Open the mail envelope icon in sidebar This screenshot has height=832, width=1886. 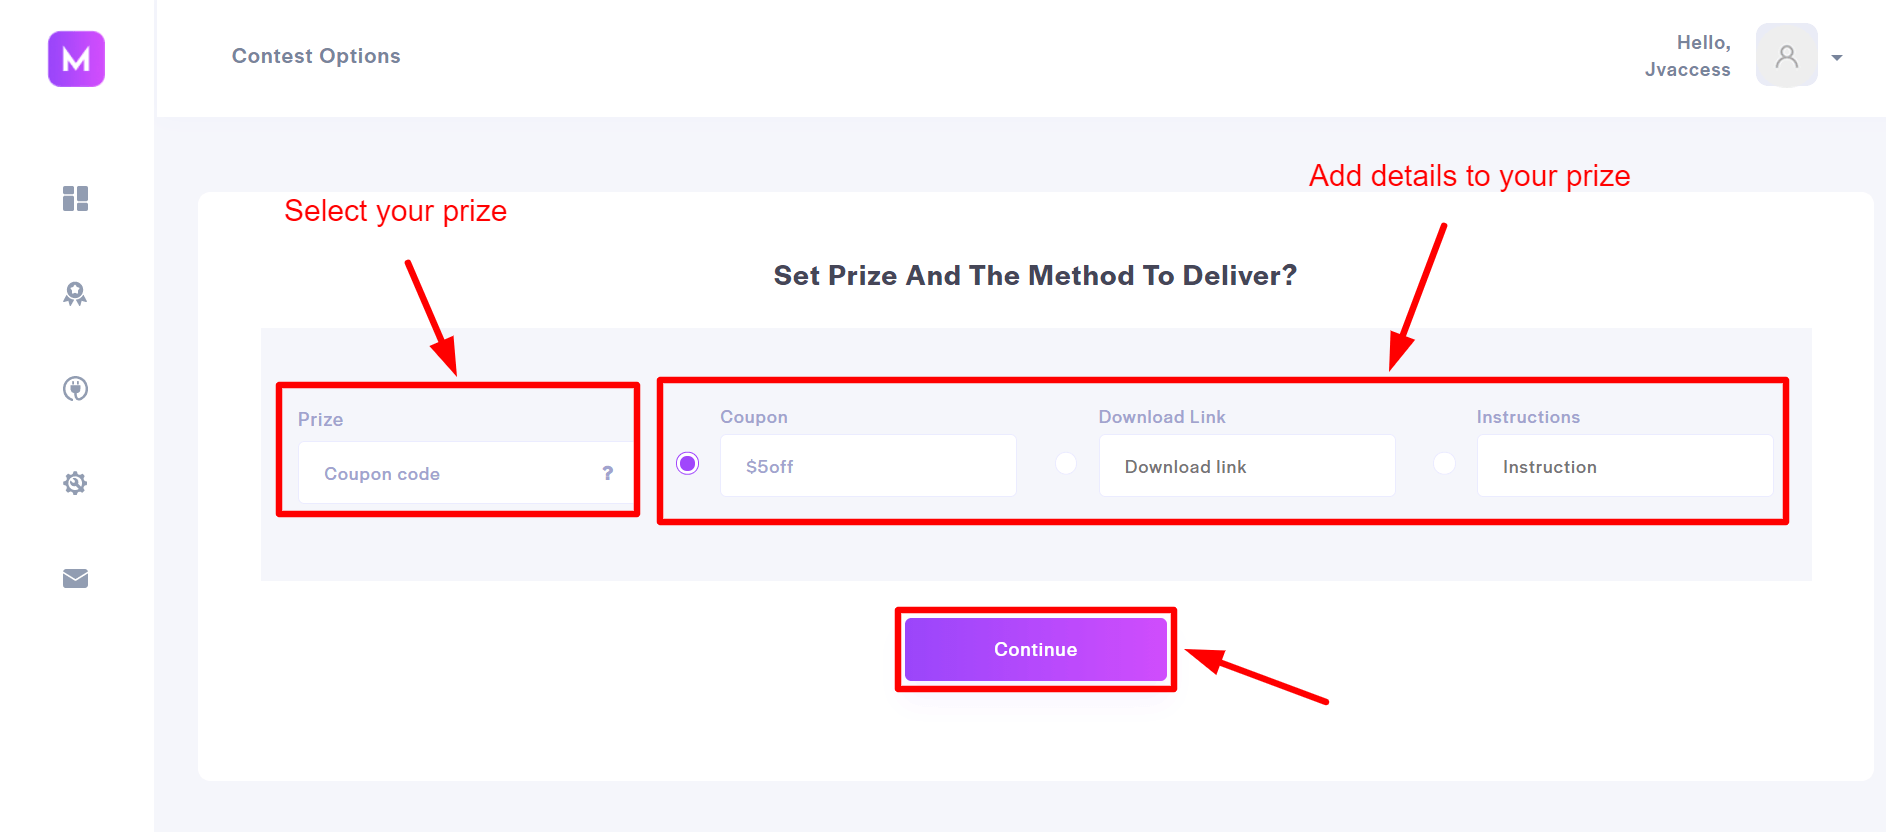76,579
